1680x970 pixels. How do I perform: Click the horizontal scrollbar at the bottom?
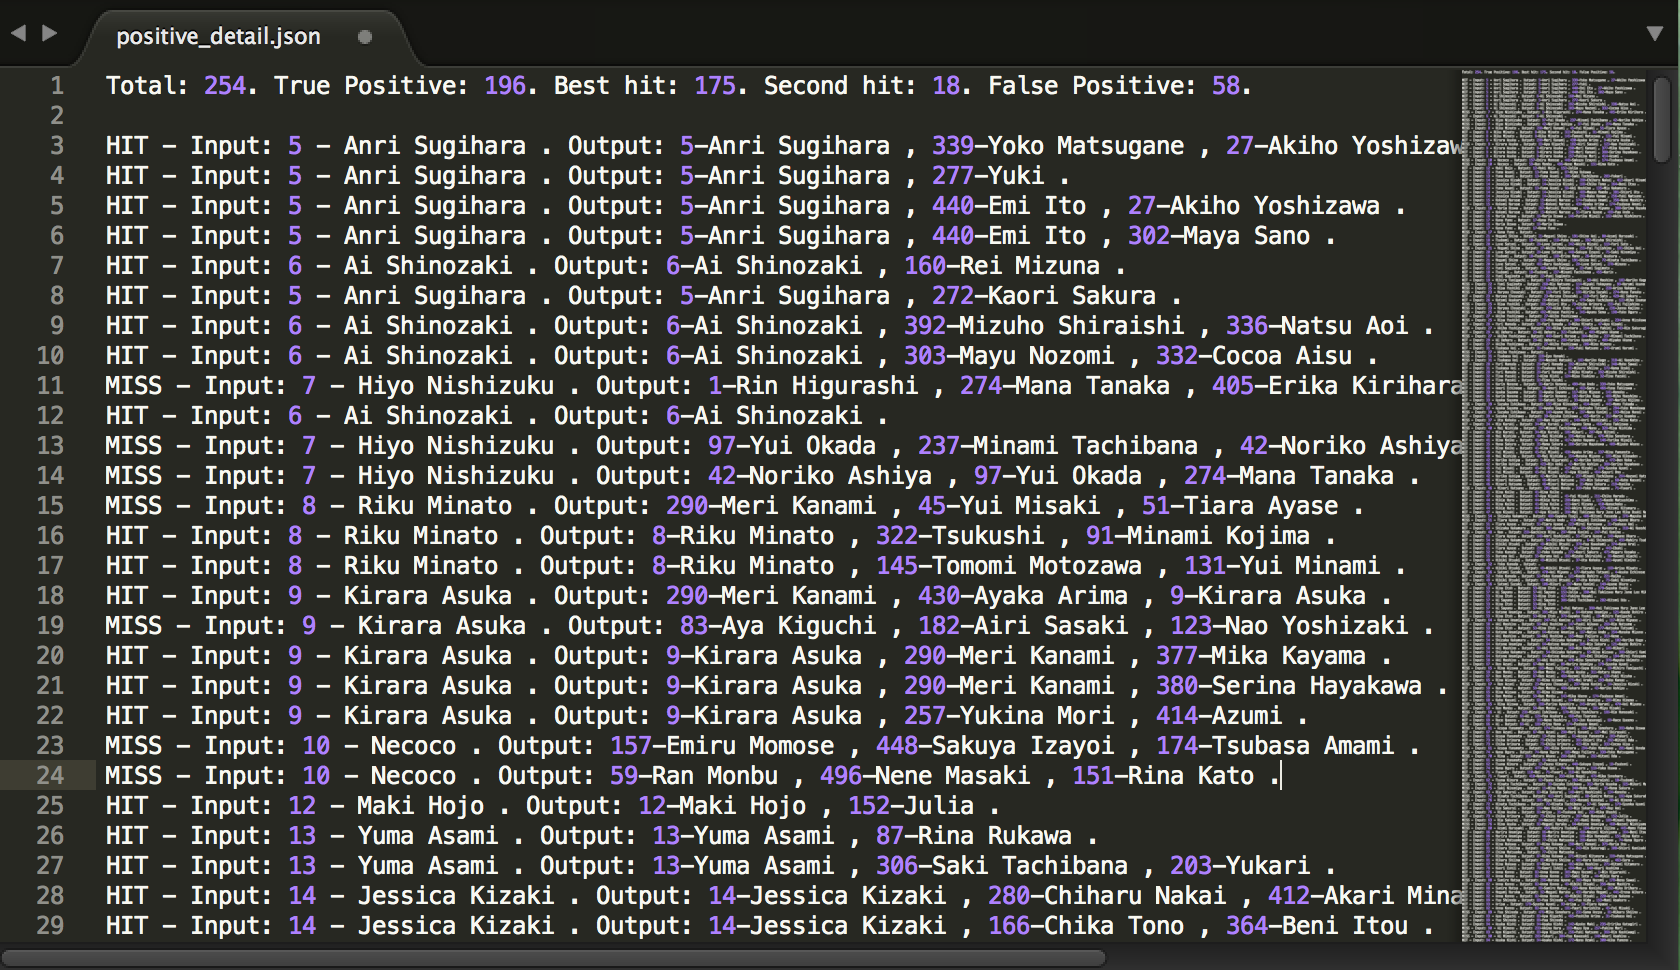coord(555,958)
